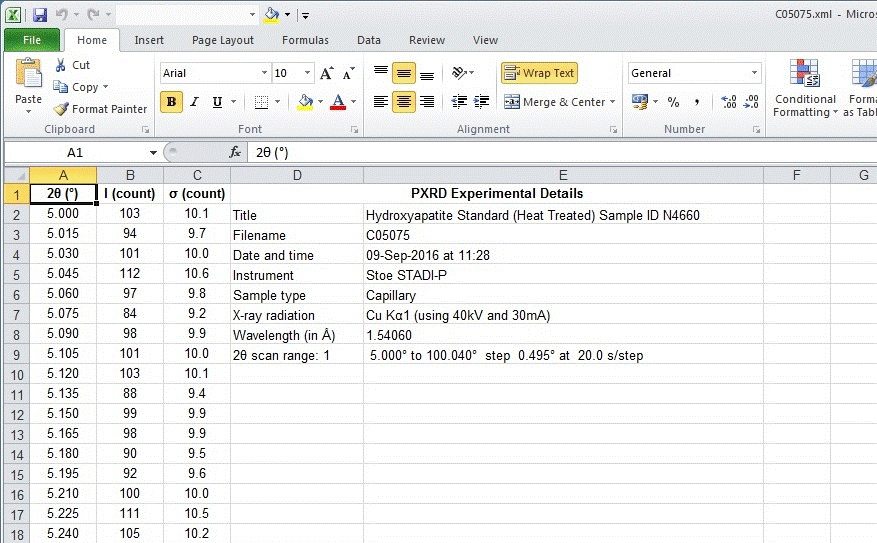Open the File tab
This screenshot has width=877, height=543.
32,40
